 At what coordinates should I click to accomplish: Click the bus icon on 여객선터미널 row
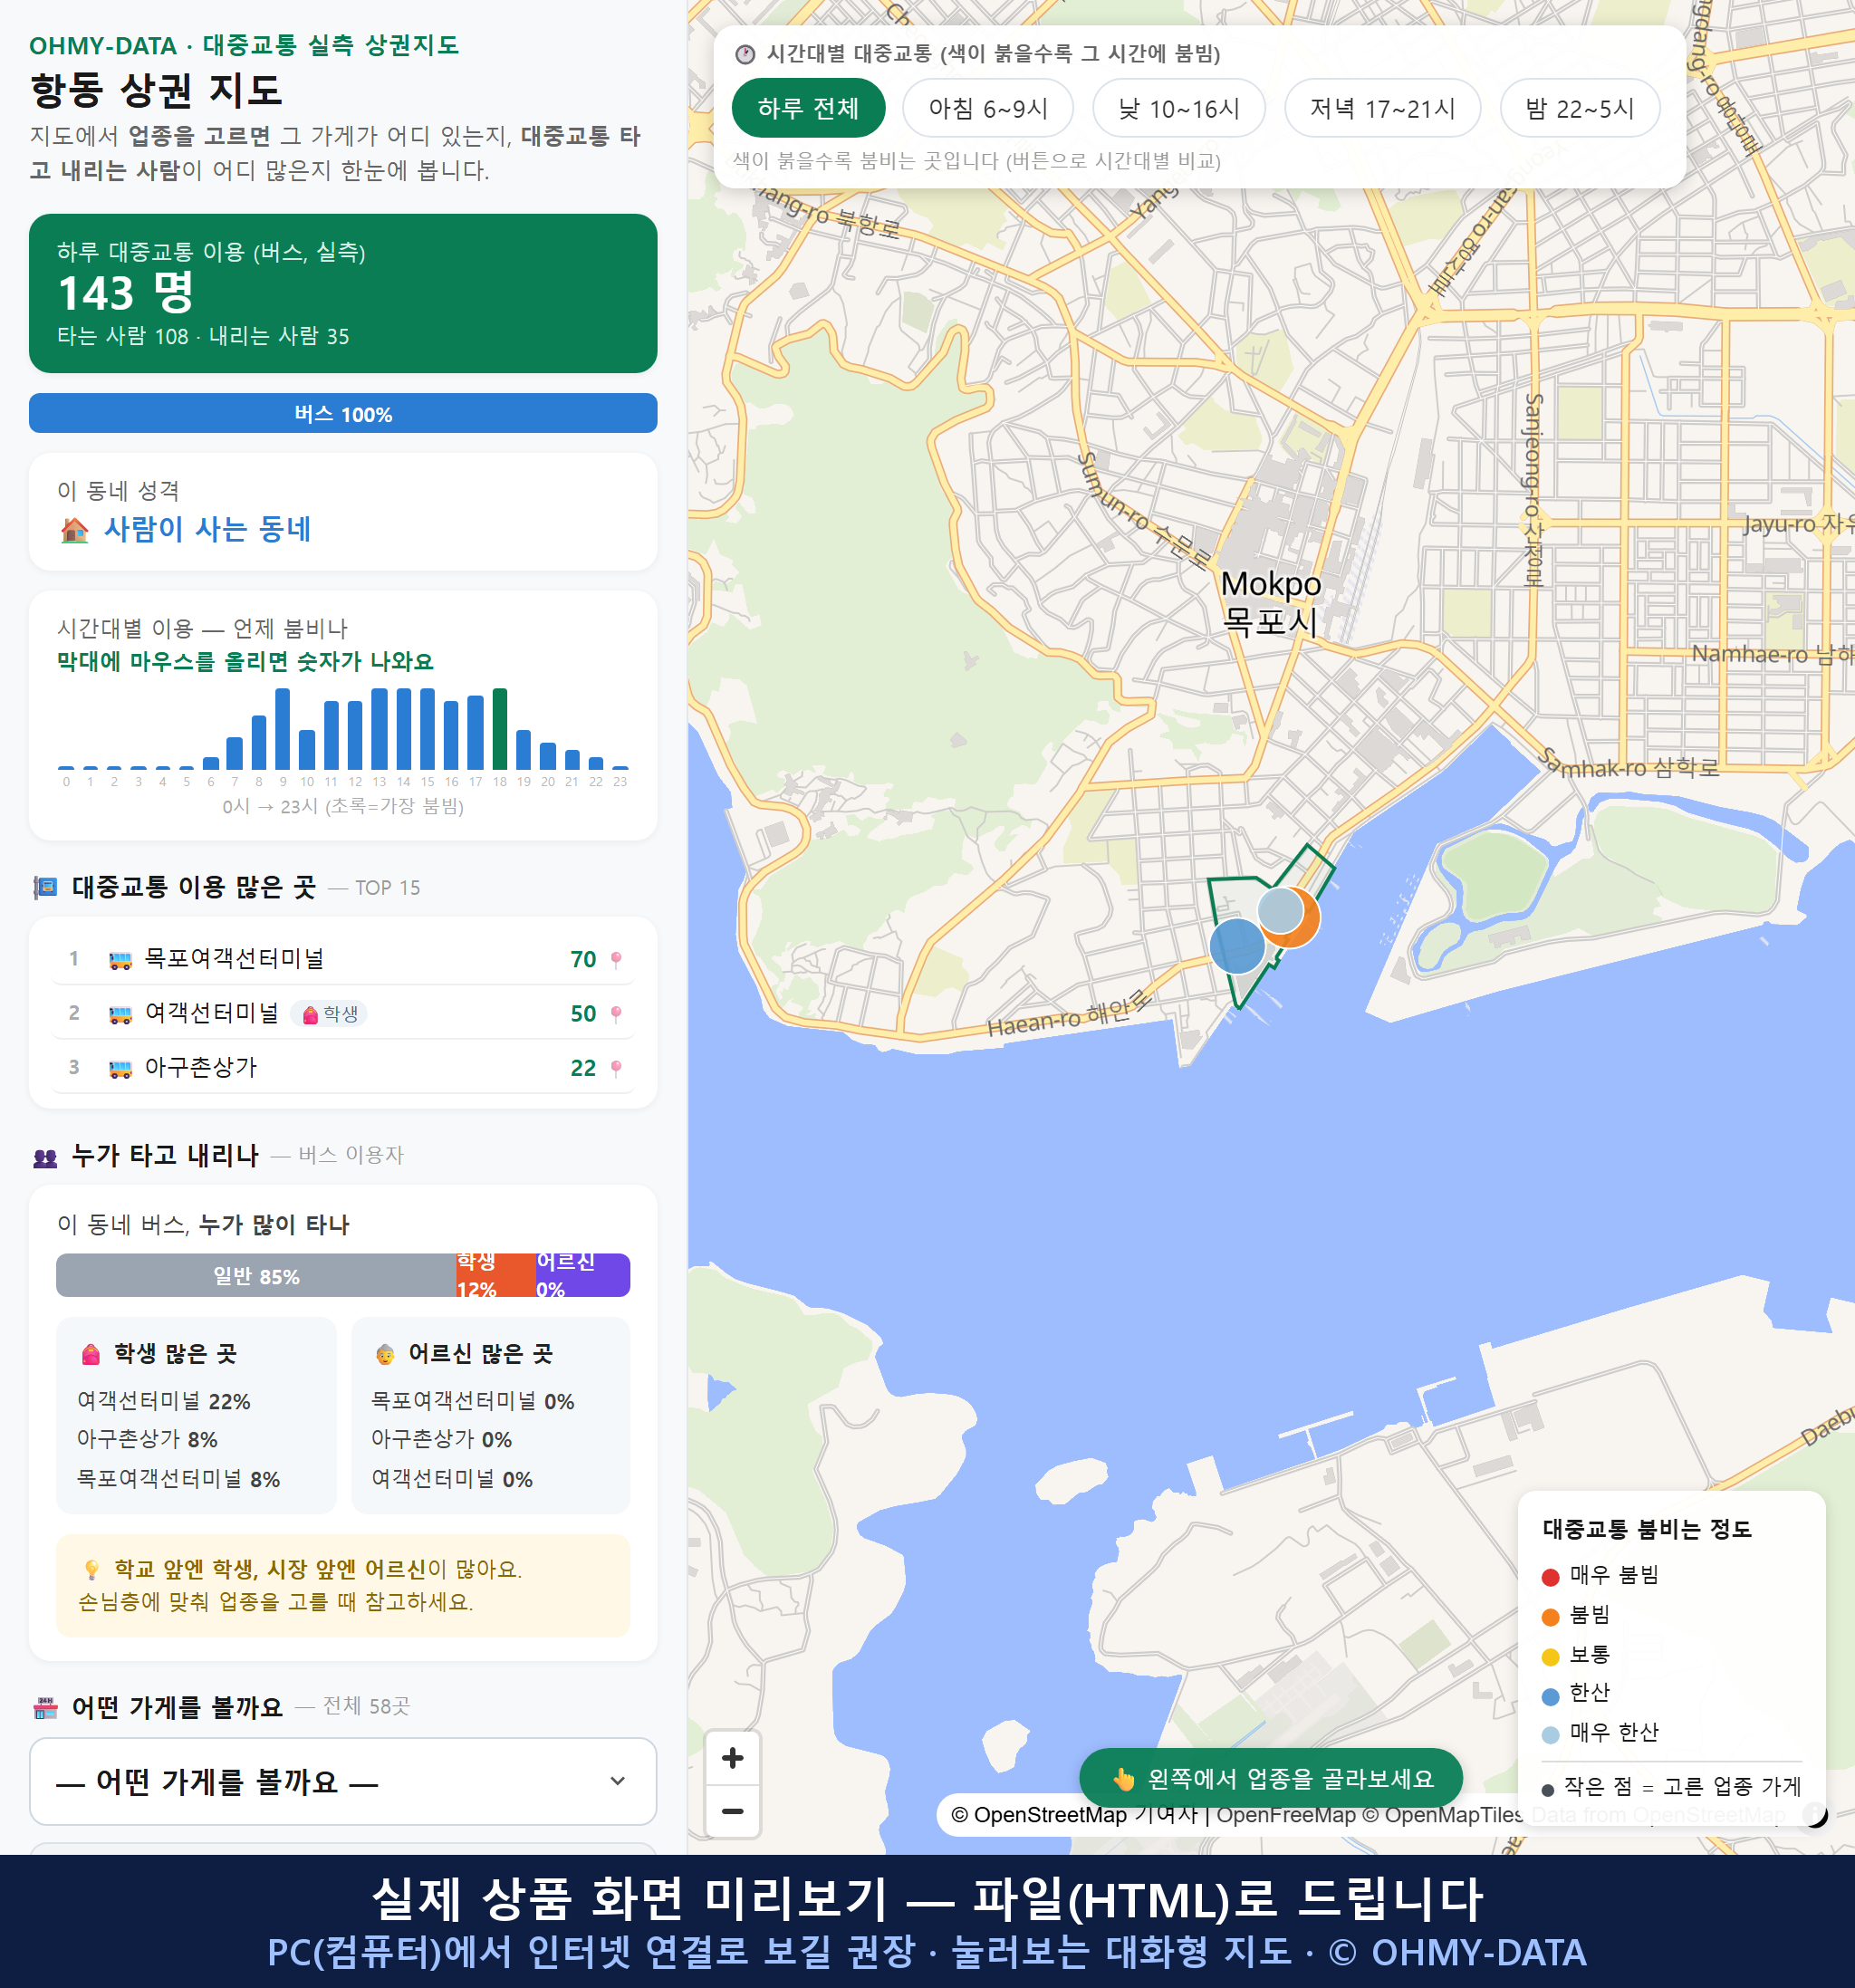(120, 1014)
